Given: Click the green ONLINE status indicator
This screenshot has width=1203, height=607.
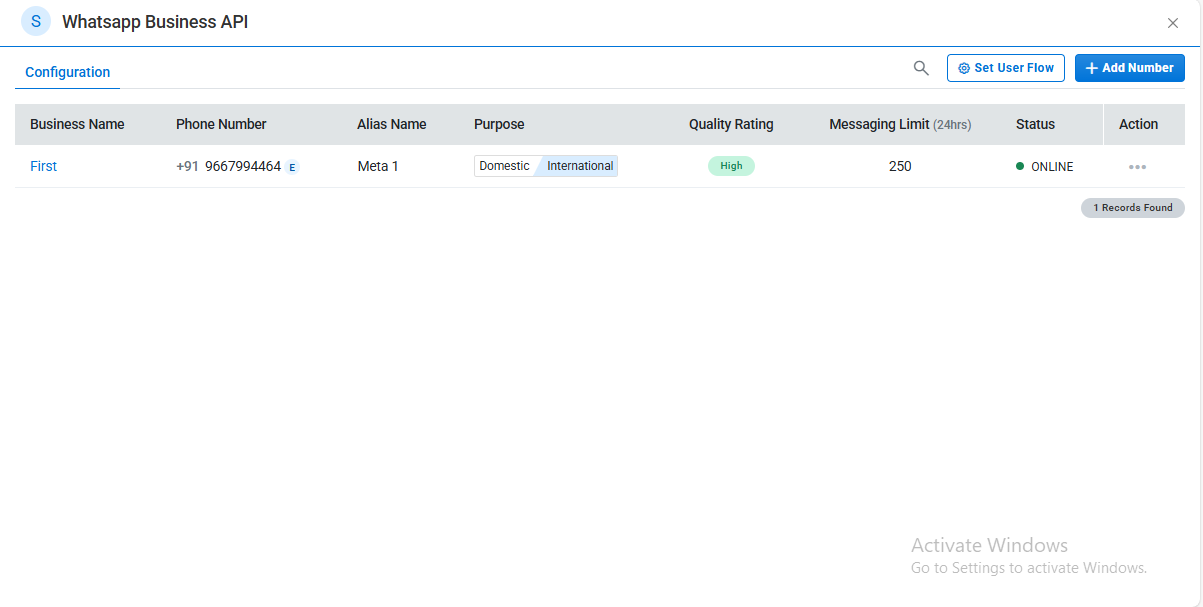Looking at the screenshot, I should click(1044, 167).
